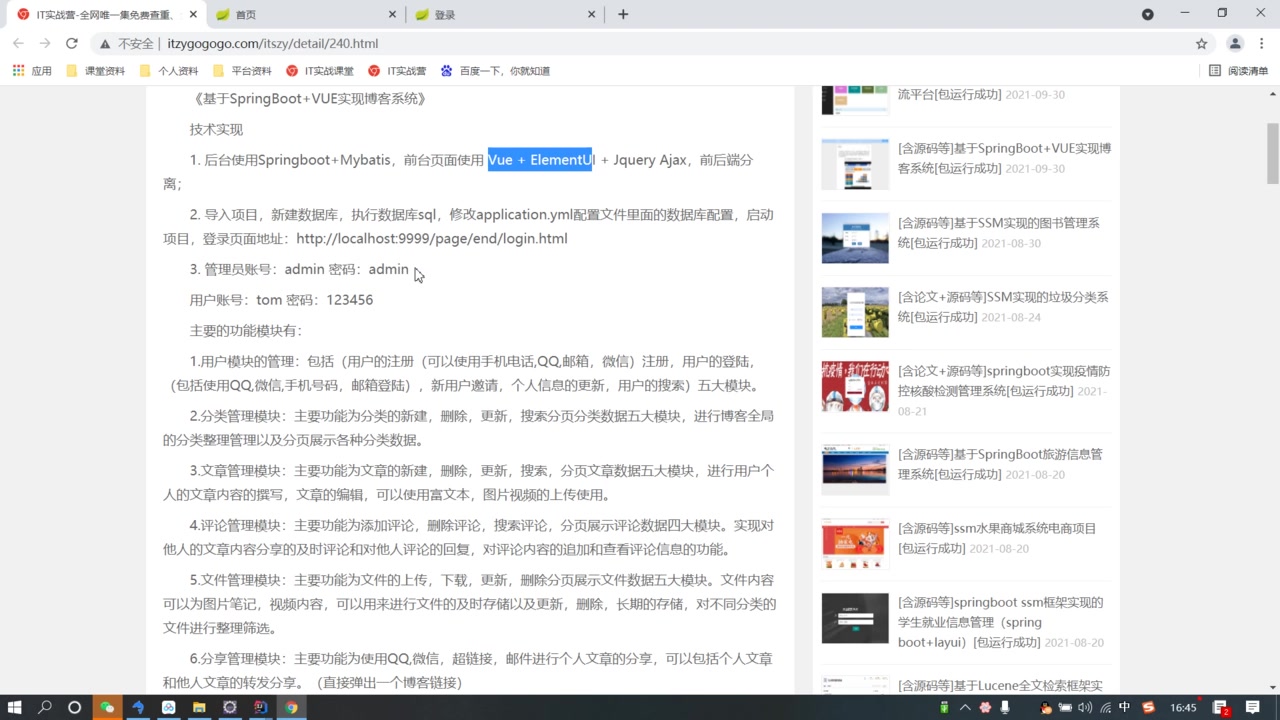The height and width of the screenshot is (720, 1280).
Task: Click the 疫情防控 article thumbnail
Action: 855,386
